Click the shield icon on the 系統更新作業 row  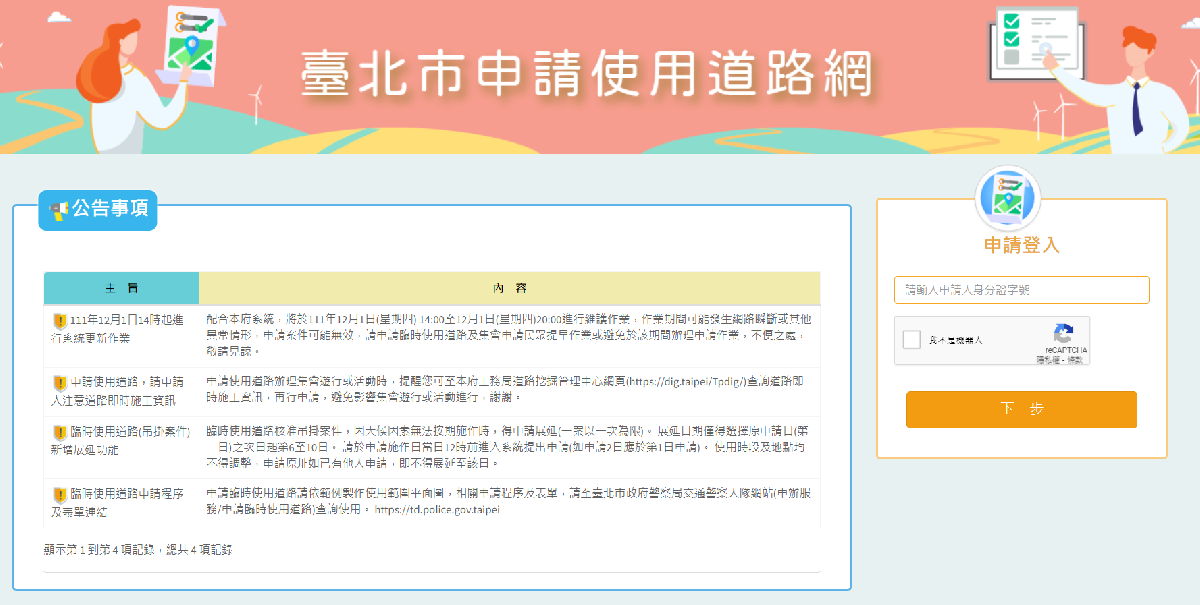pos(59,321)
